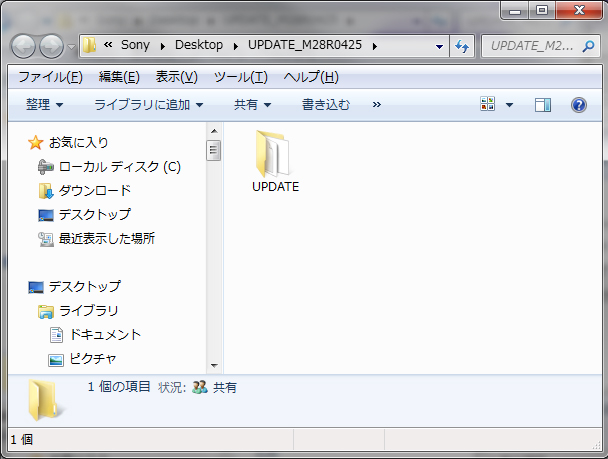The width and height of the screenshot is (608, 459).
Task: Open the ツール(T) menu
Action: 240,77
